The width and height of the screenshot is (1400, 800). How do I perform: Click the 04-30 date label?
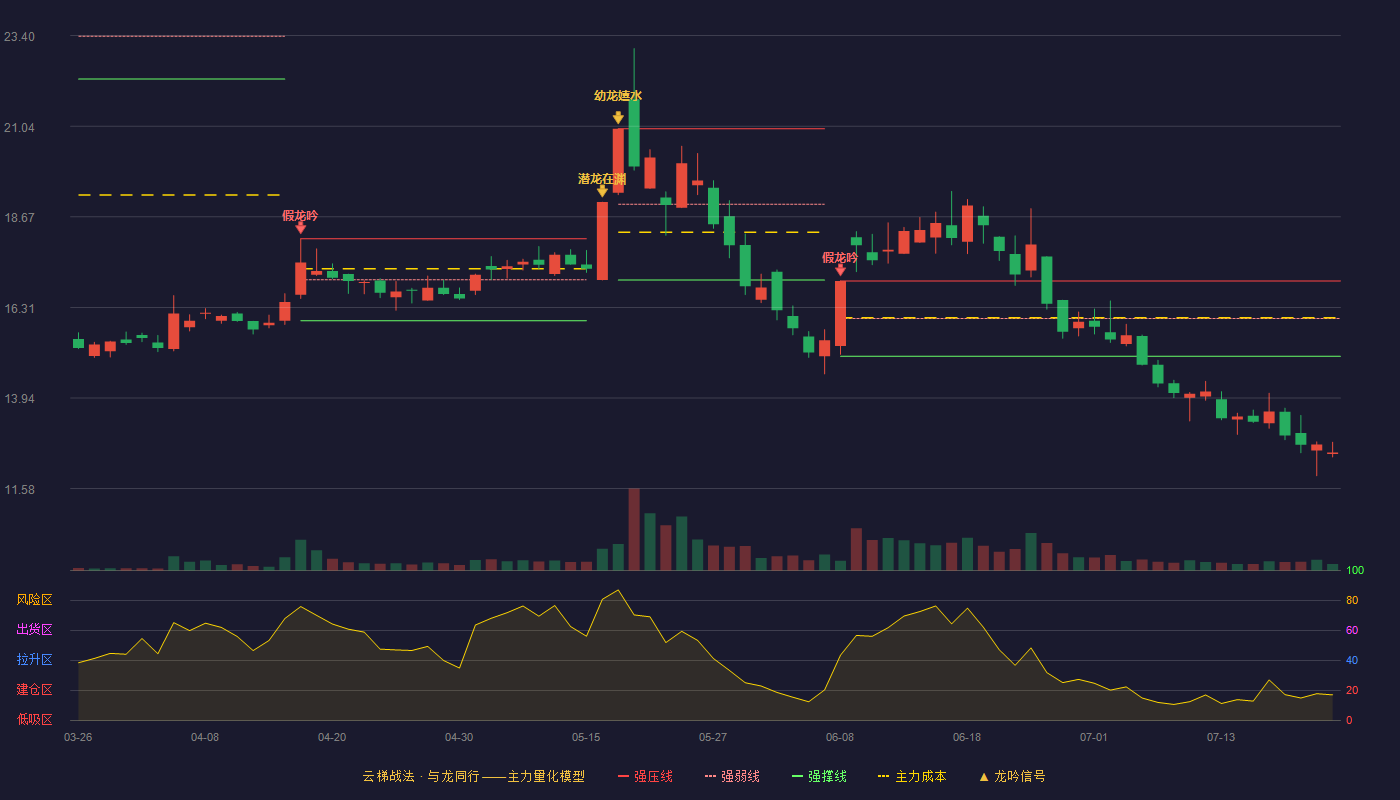point(459,737)
